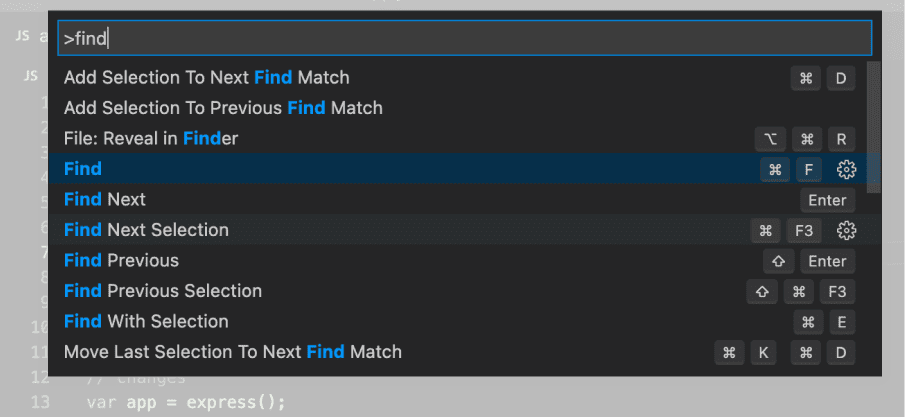Run the Find Next command
Image resolution: width=905 pixels, height=418 pixels.
(x=105, y=200)
